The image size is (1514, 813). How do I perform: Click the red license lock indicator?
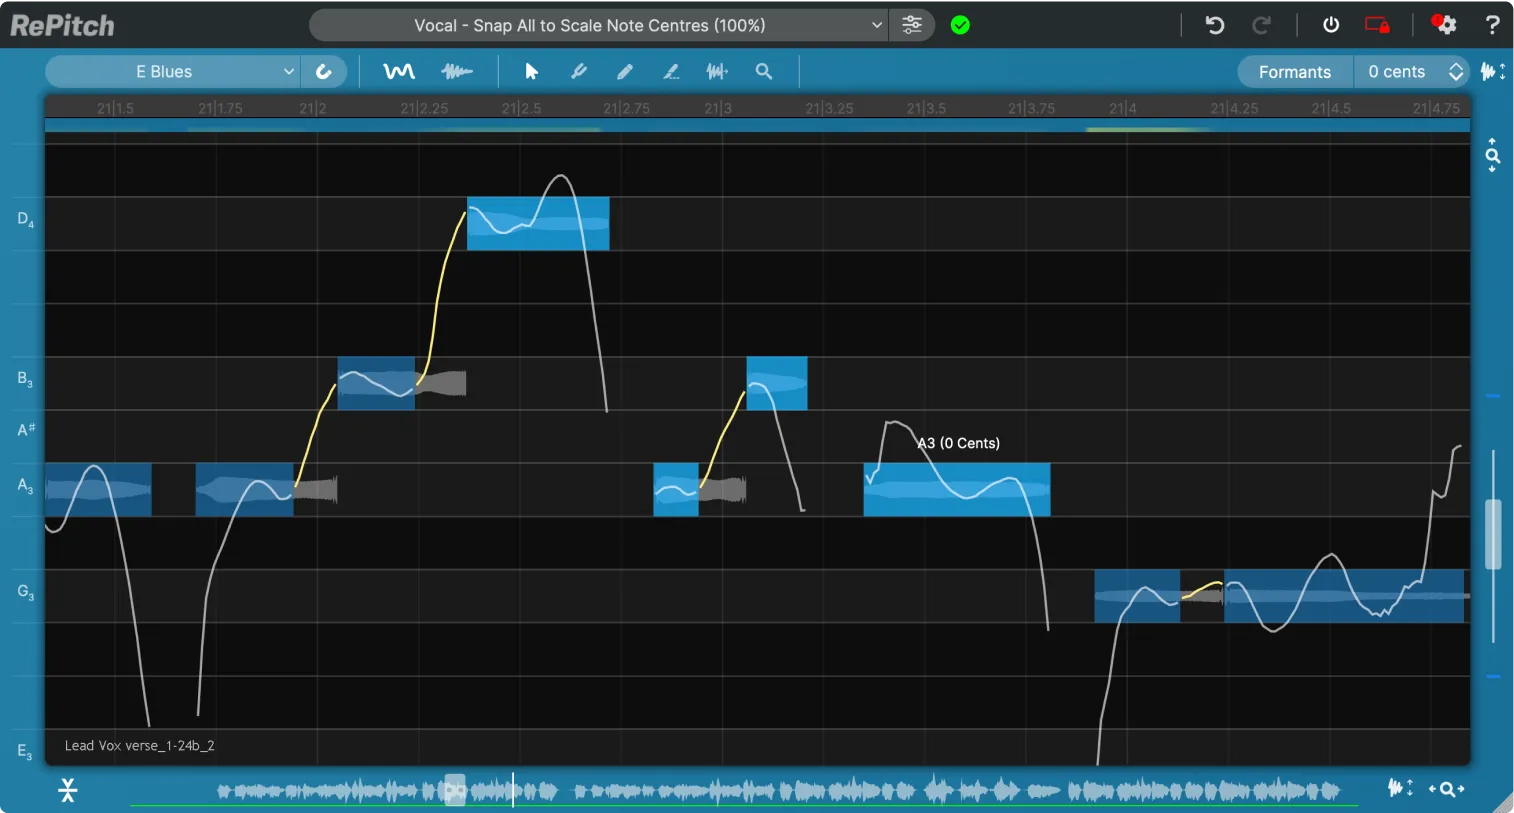[x=1379, y=24]
